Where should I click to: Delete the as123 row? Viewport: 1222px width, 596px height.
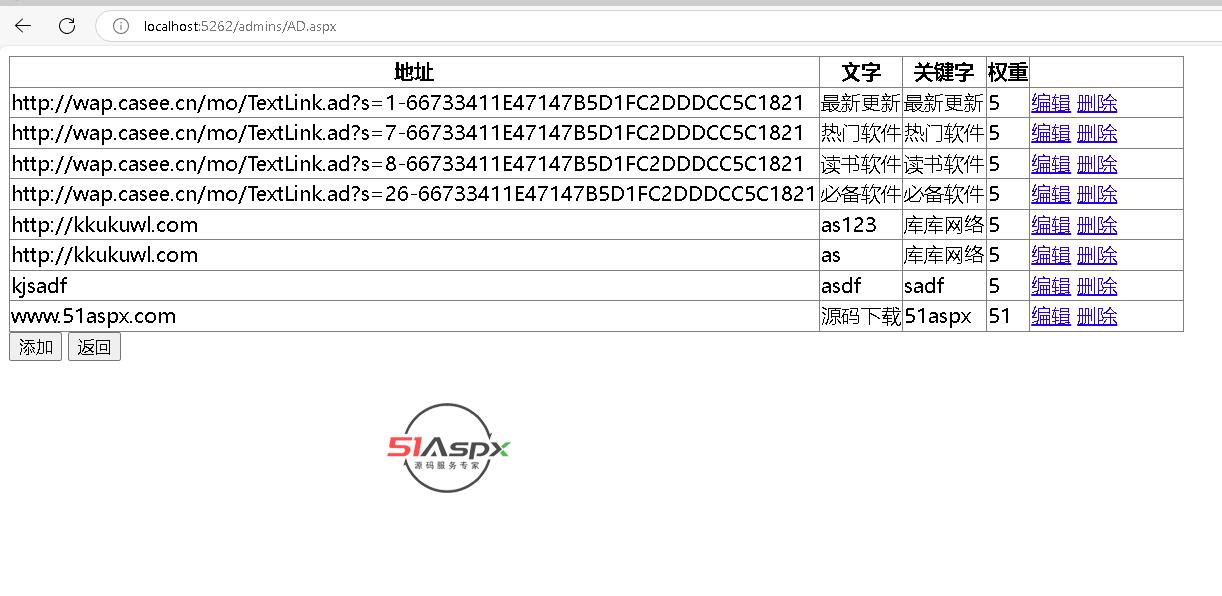pos(1097,225)
